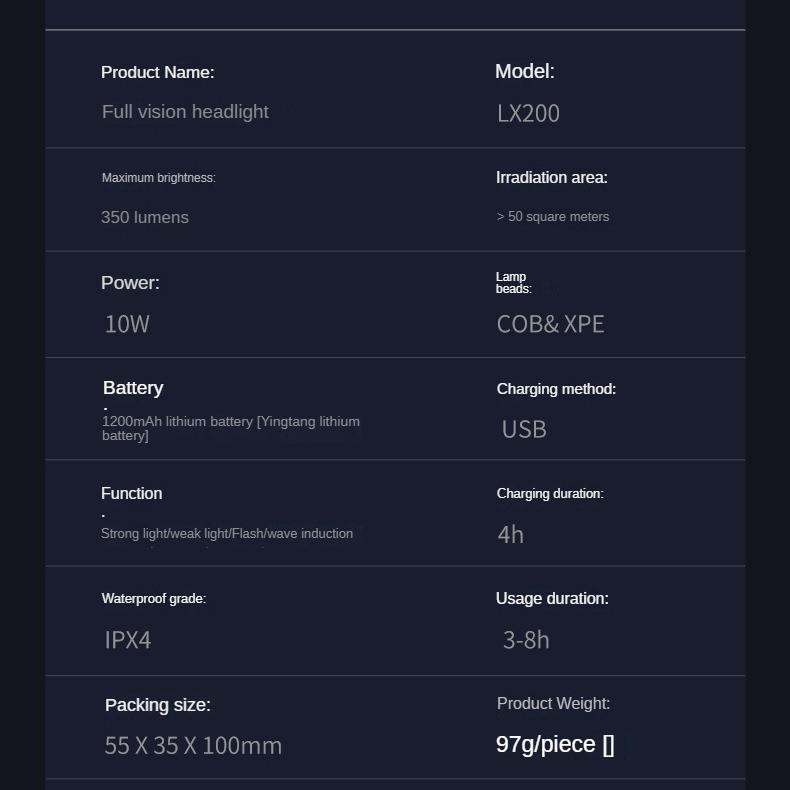Click the Model label

pyautogui.click(x=524, y=72)
